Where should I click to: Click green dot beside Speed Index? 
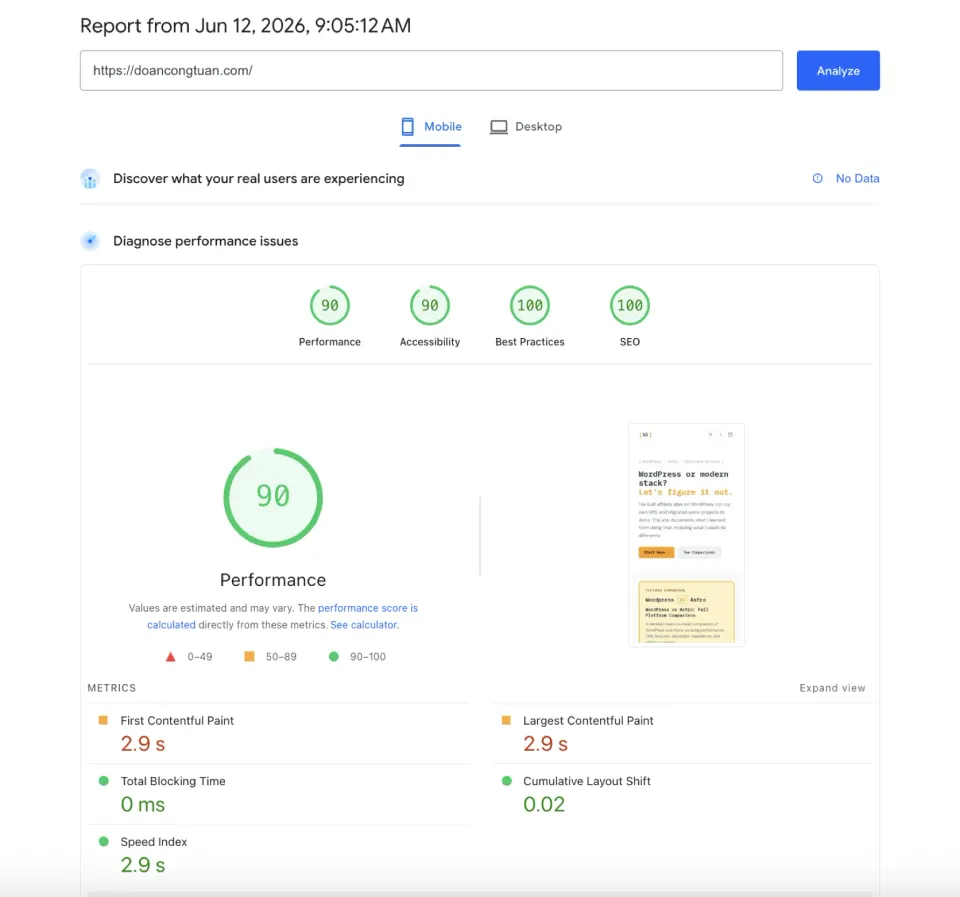[103, 841]
